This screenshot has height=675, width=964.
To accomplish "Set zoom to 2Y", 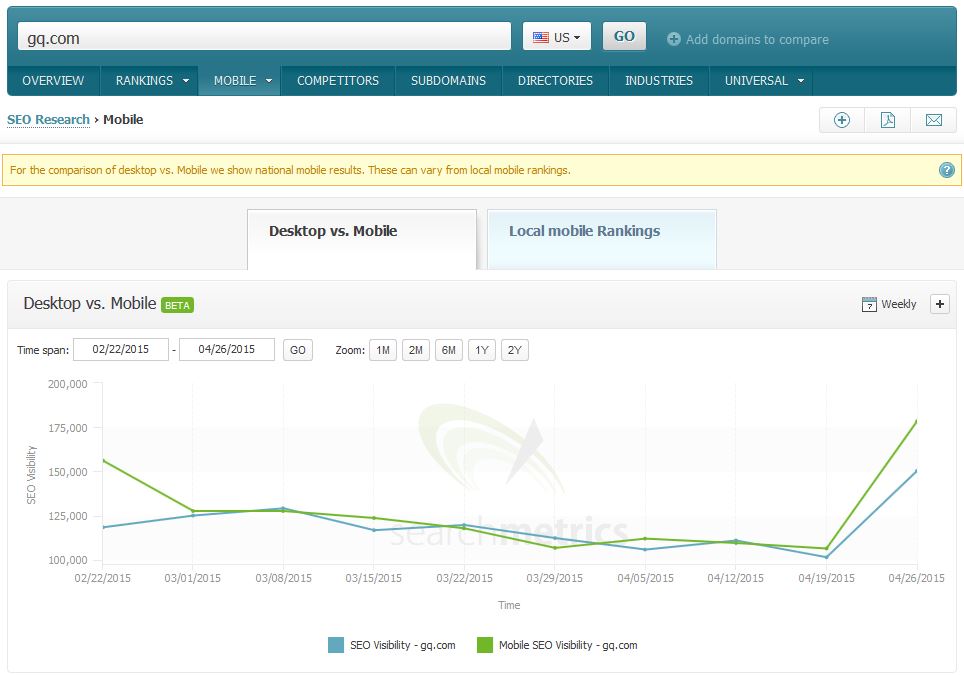I will (515, 350).
